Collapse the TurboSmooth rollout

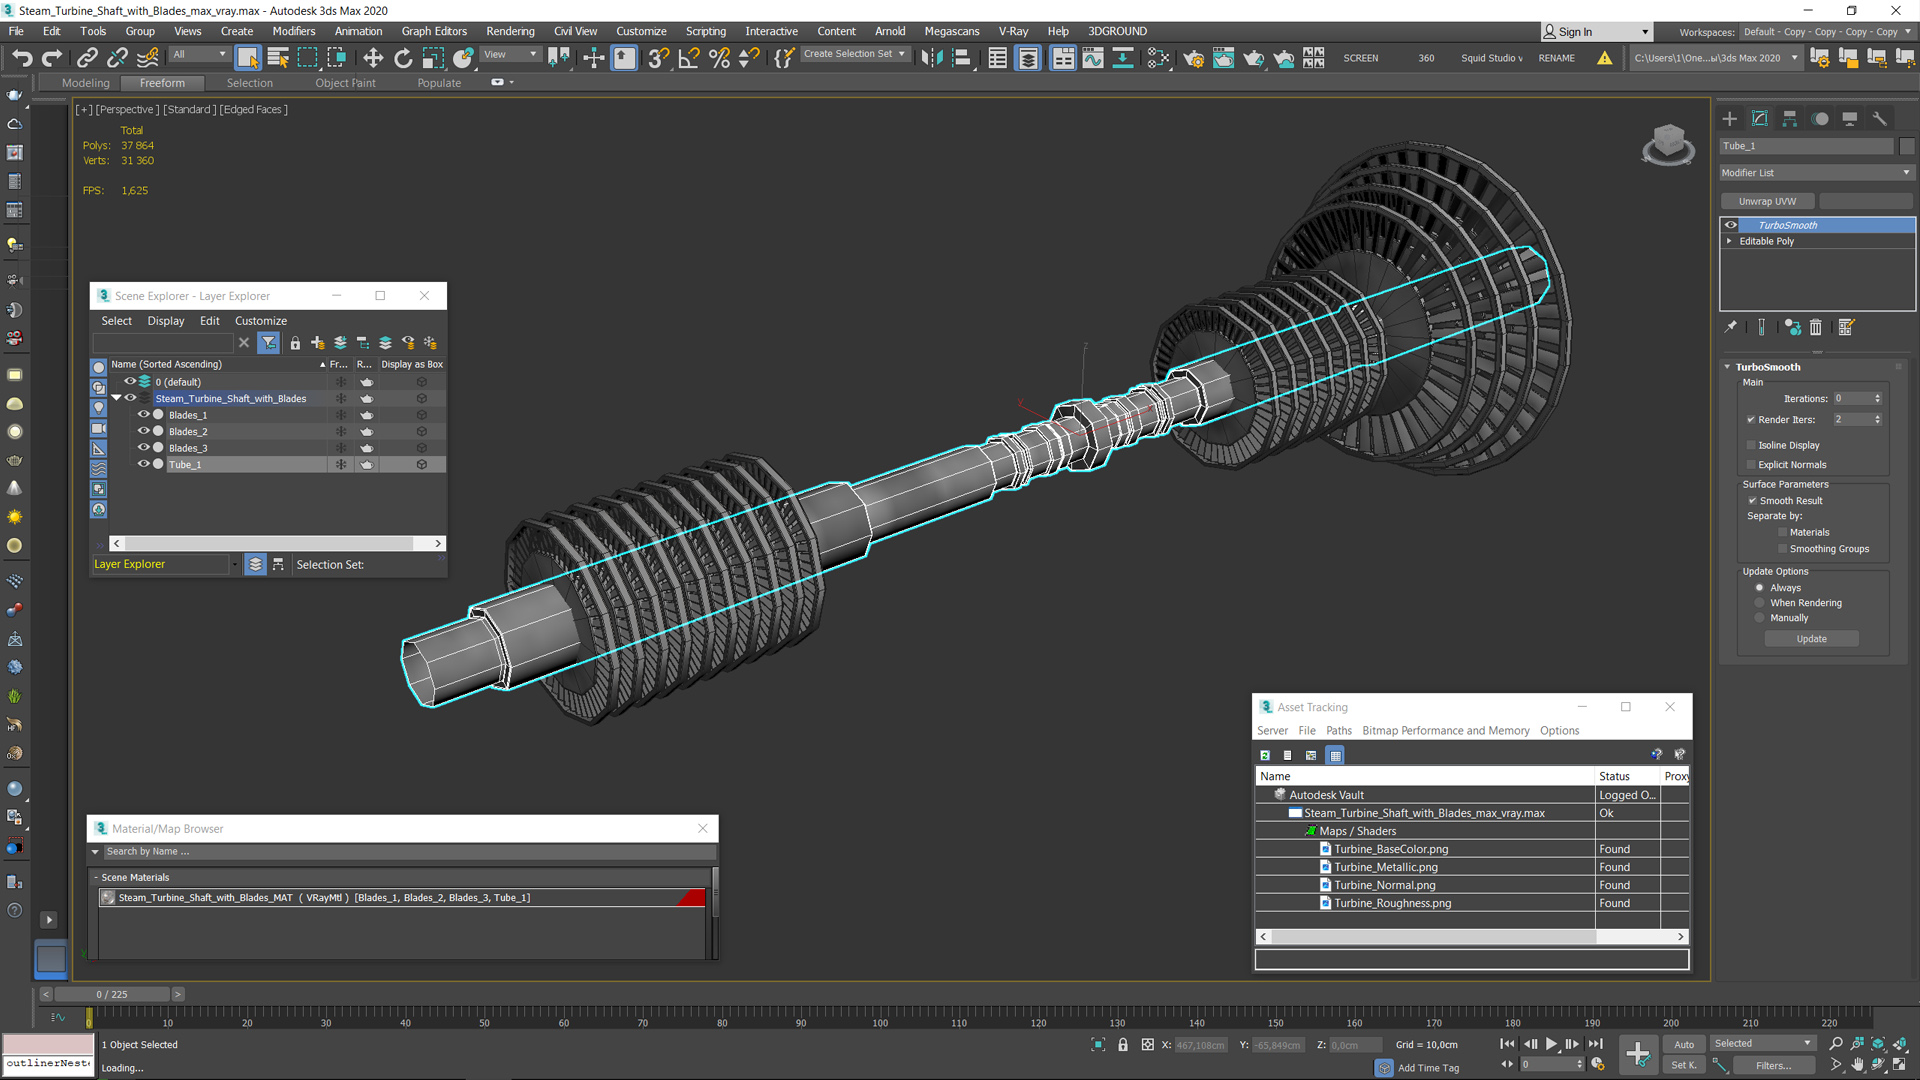(x=1727, y=367)
